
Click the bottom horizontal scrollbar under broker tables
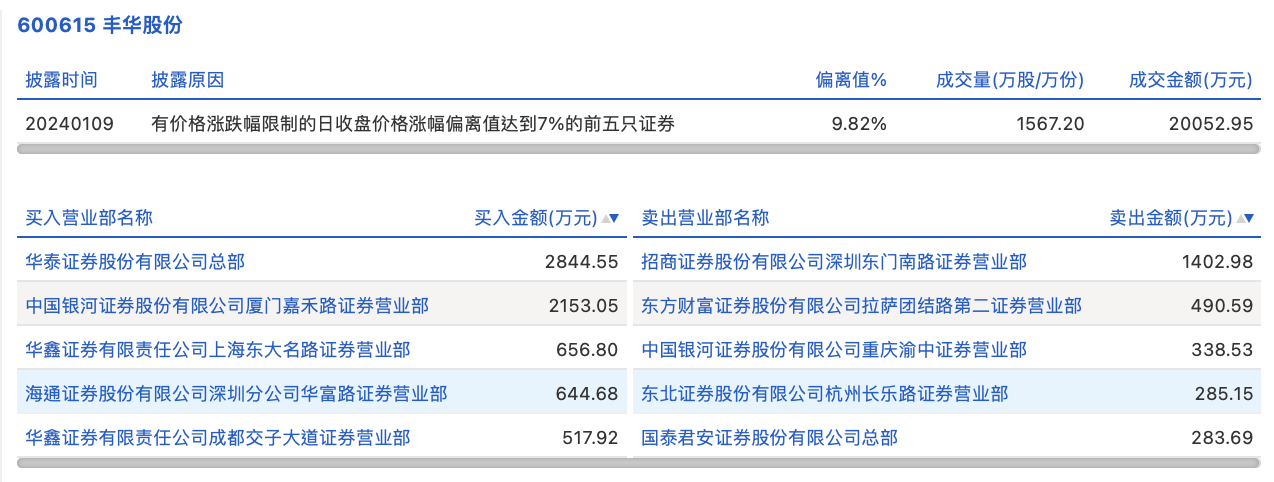click(x=638, y=463)
